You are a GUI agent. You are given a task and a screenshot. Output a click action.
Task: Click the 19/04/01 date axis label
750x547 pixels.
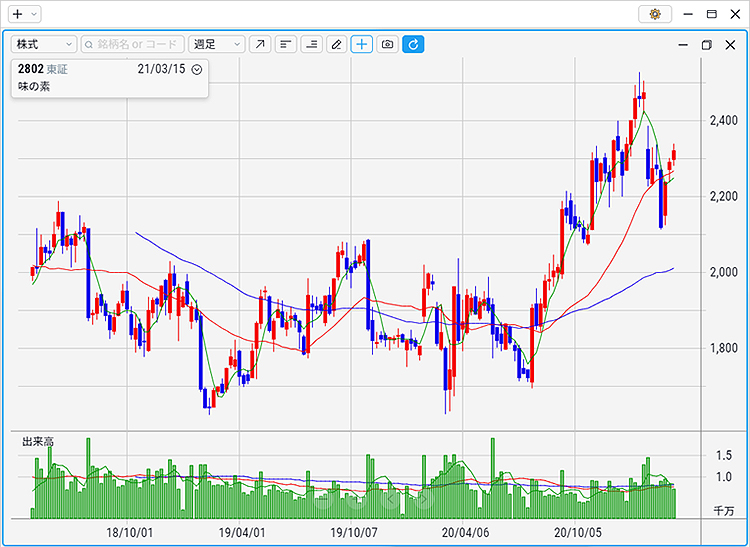(242, 532)
